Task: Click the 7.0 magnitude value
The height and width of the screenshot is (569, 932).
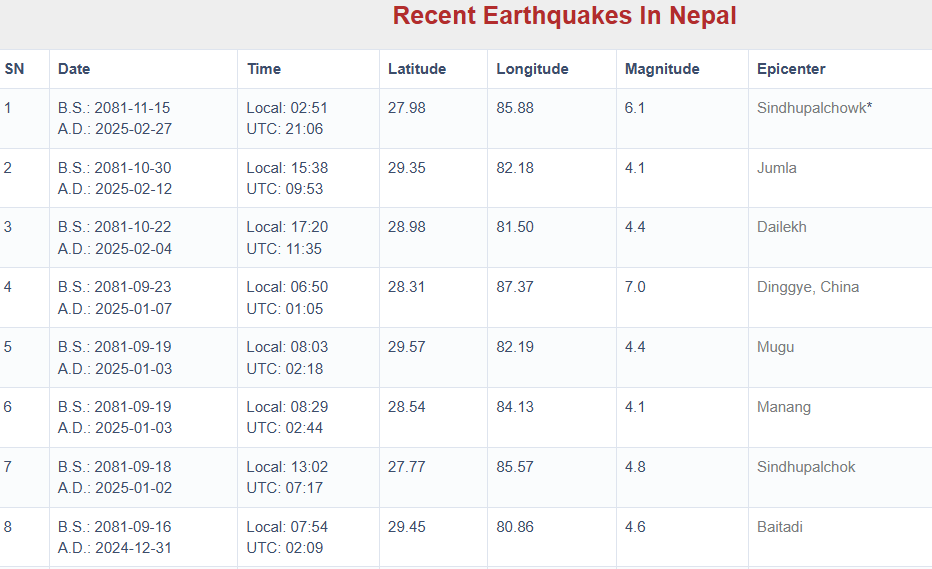Action: point(635,287)
